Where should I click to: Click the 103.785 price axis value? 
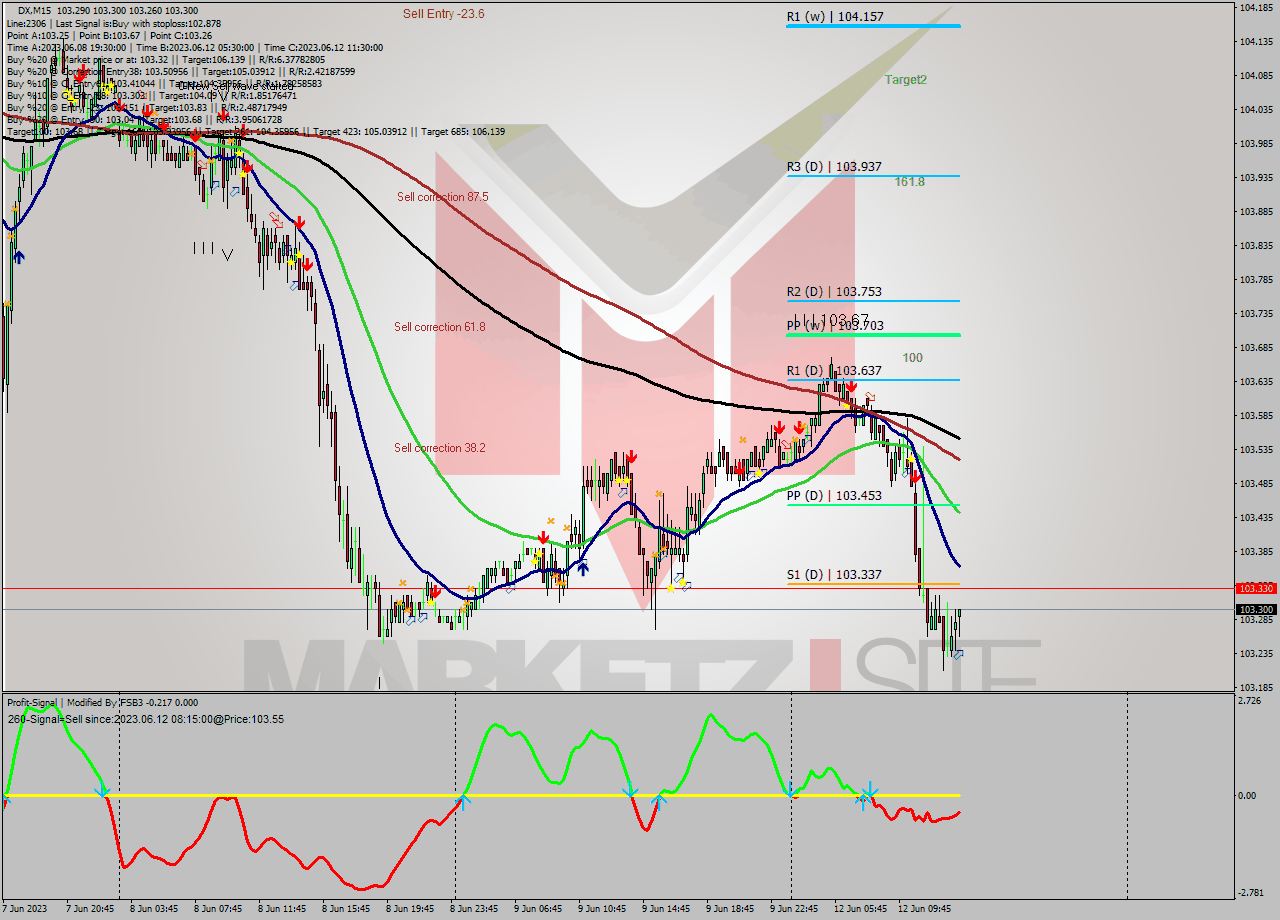click(1255, 280)
